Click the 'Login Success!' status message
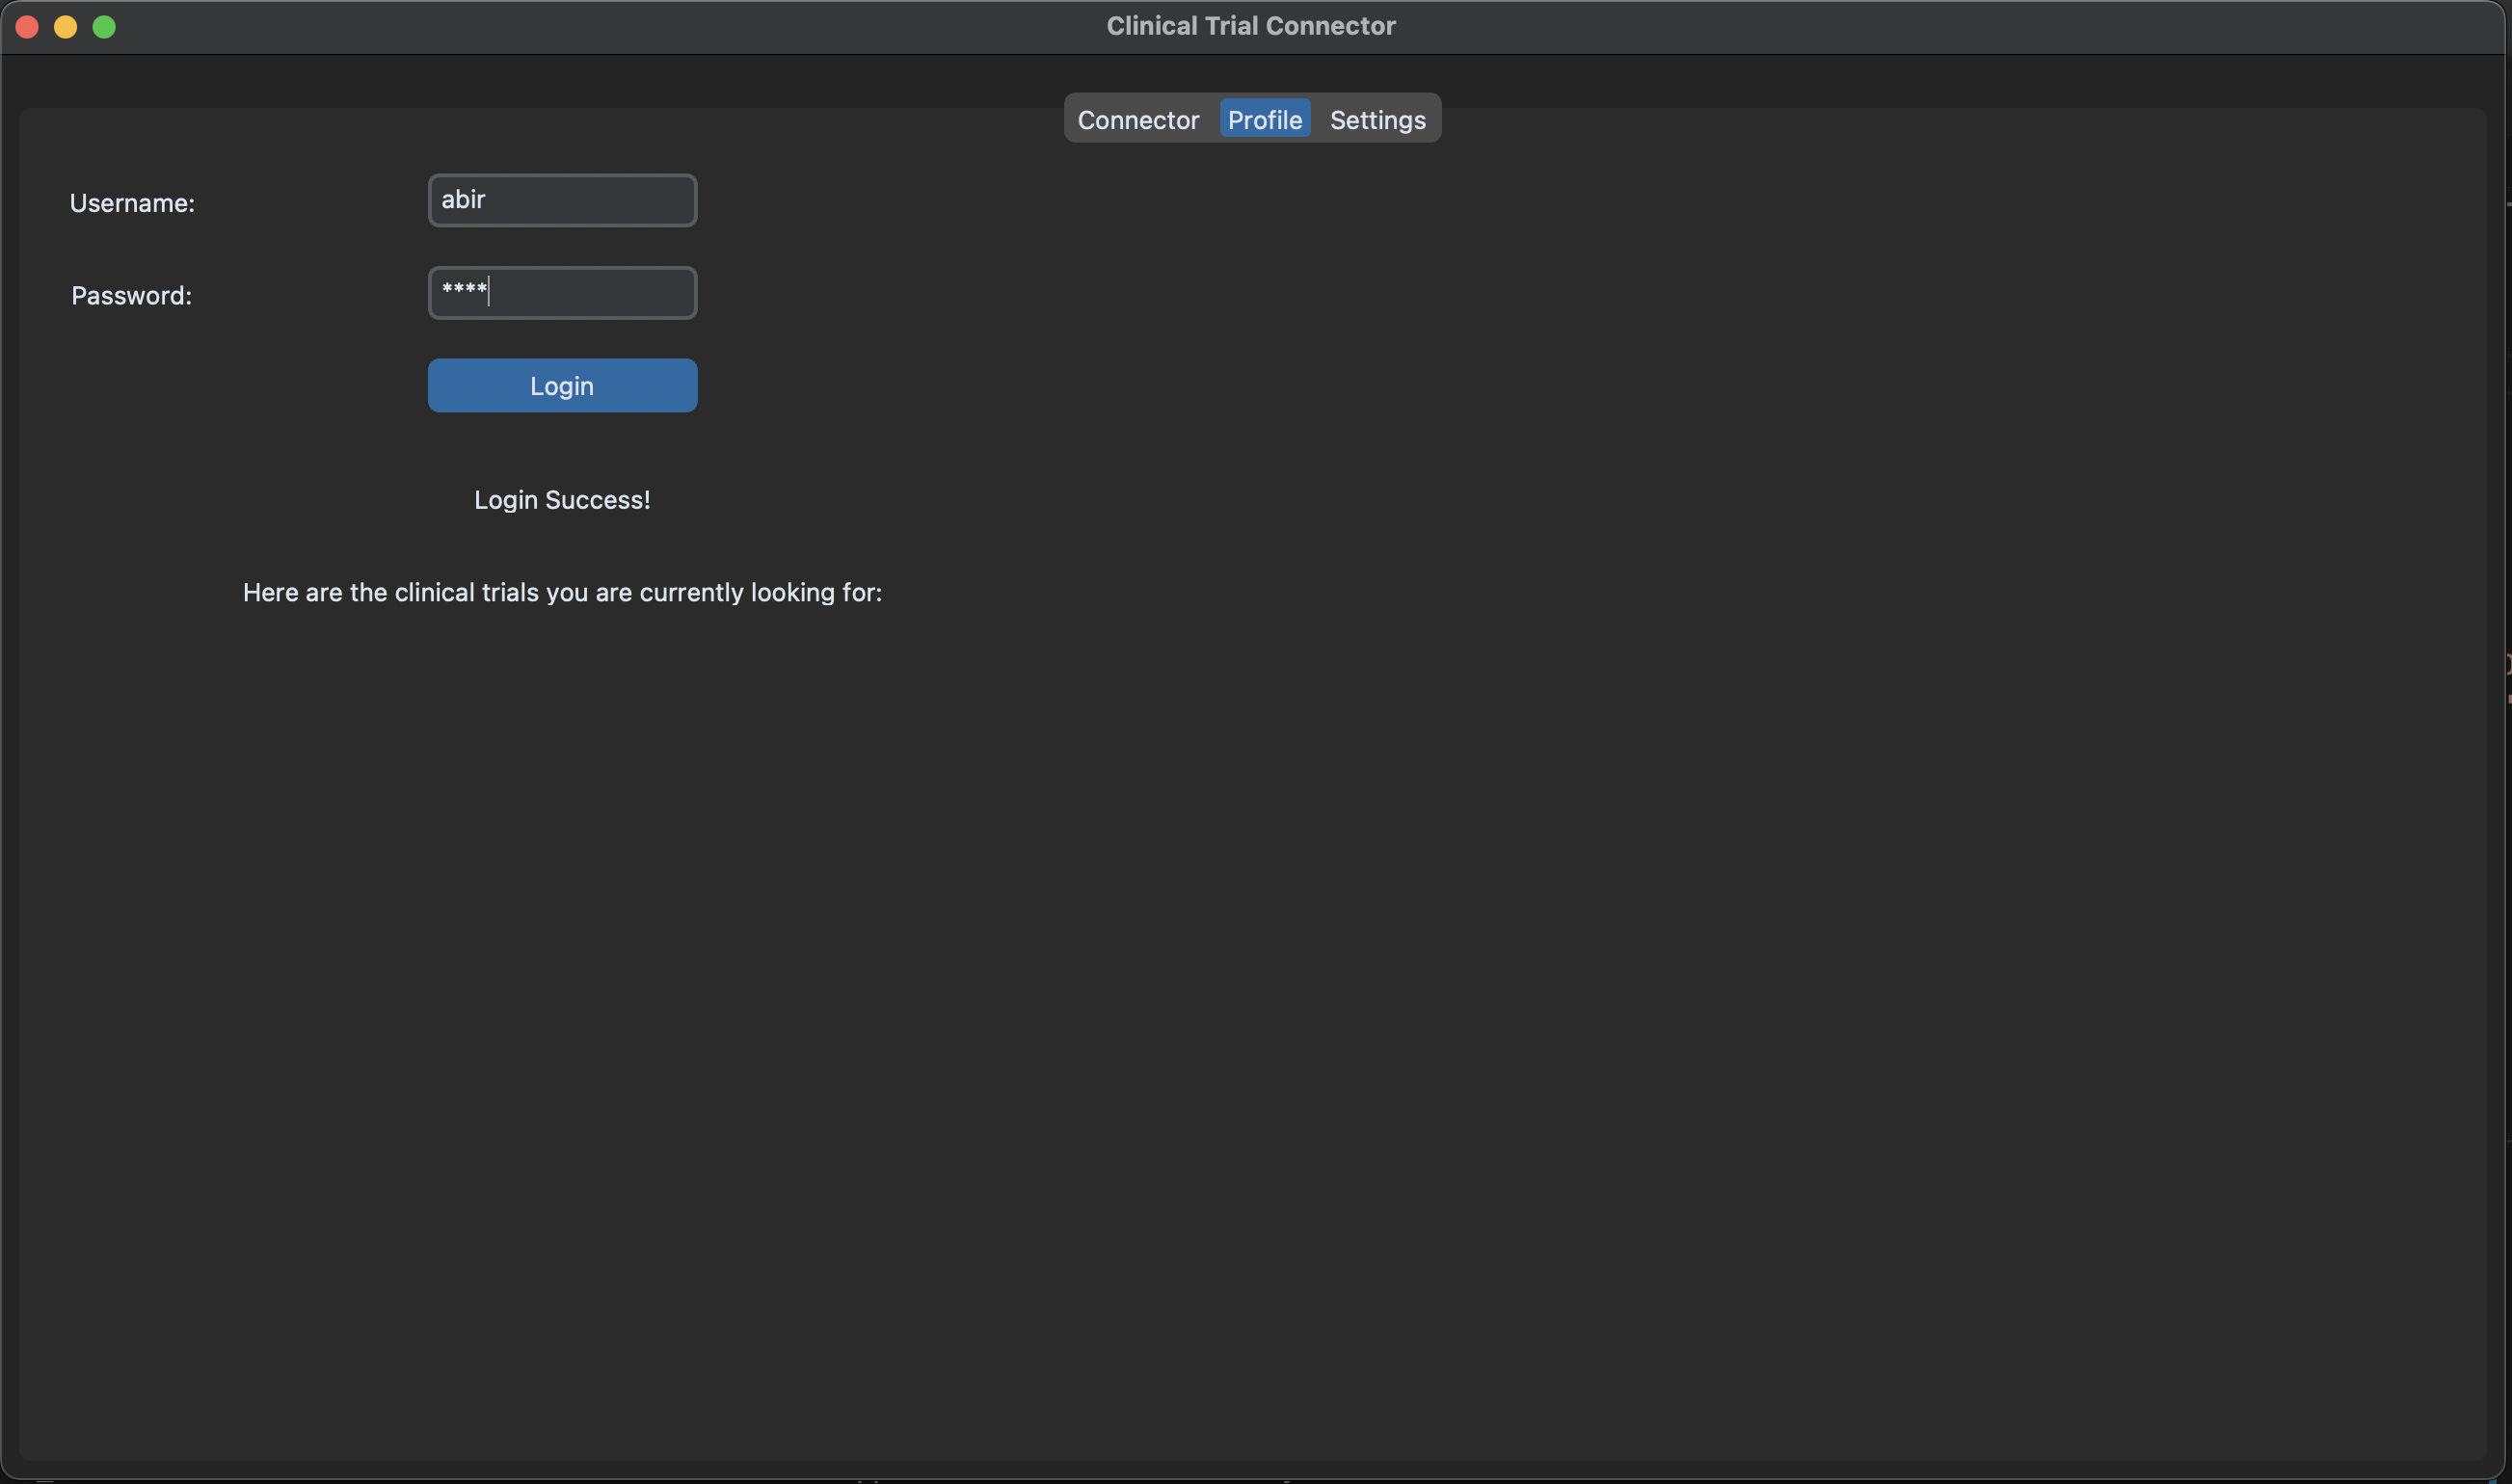This screenshot has height=1484, width=2512. 562,500
